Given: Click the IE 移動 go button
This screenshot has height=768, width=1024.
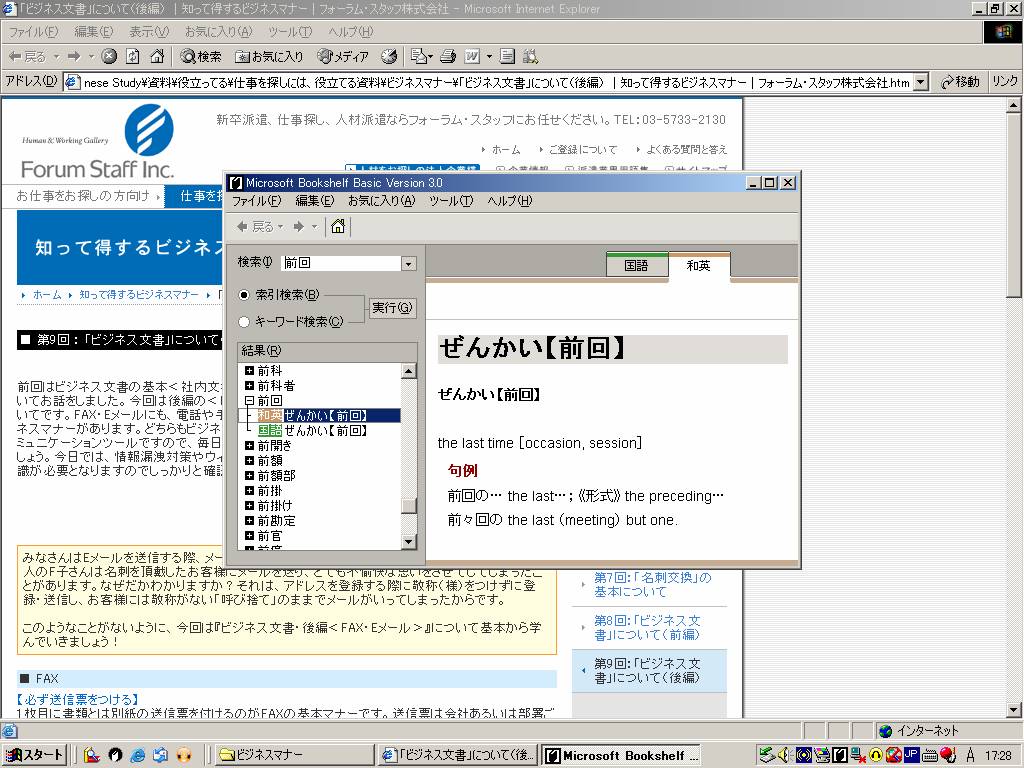Looking at the screenshot, I should coord(960,82).
